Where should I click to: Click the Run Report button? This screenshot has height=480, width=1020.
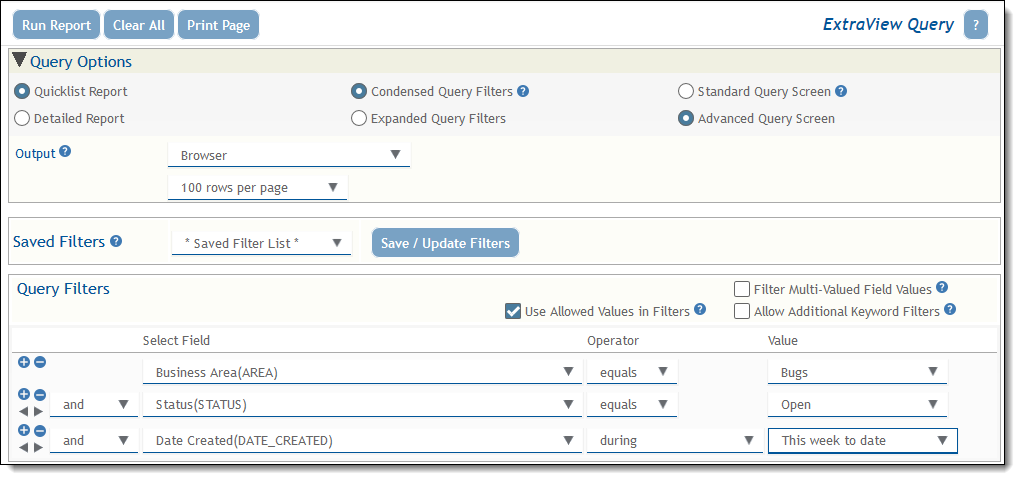tap(56, 25)
